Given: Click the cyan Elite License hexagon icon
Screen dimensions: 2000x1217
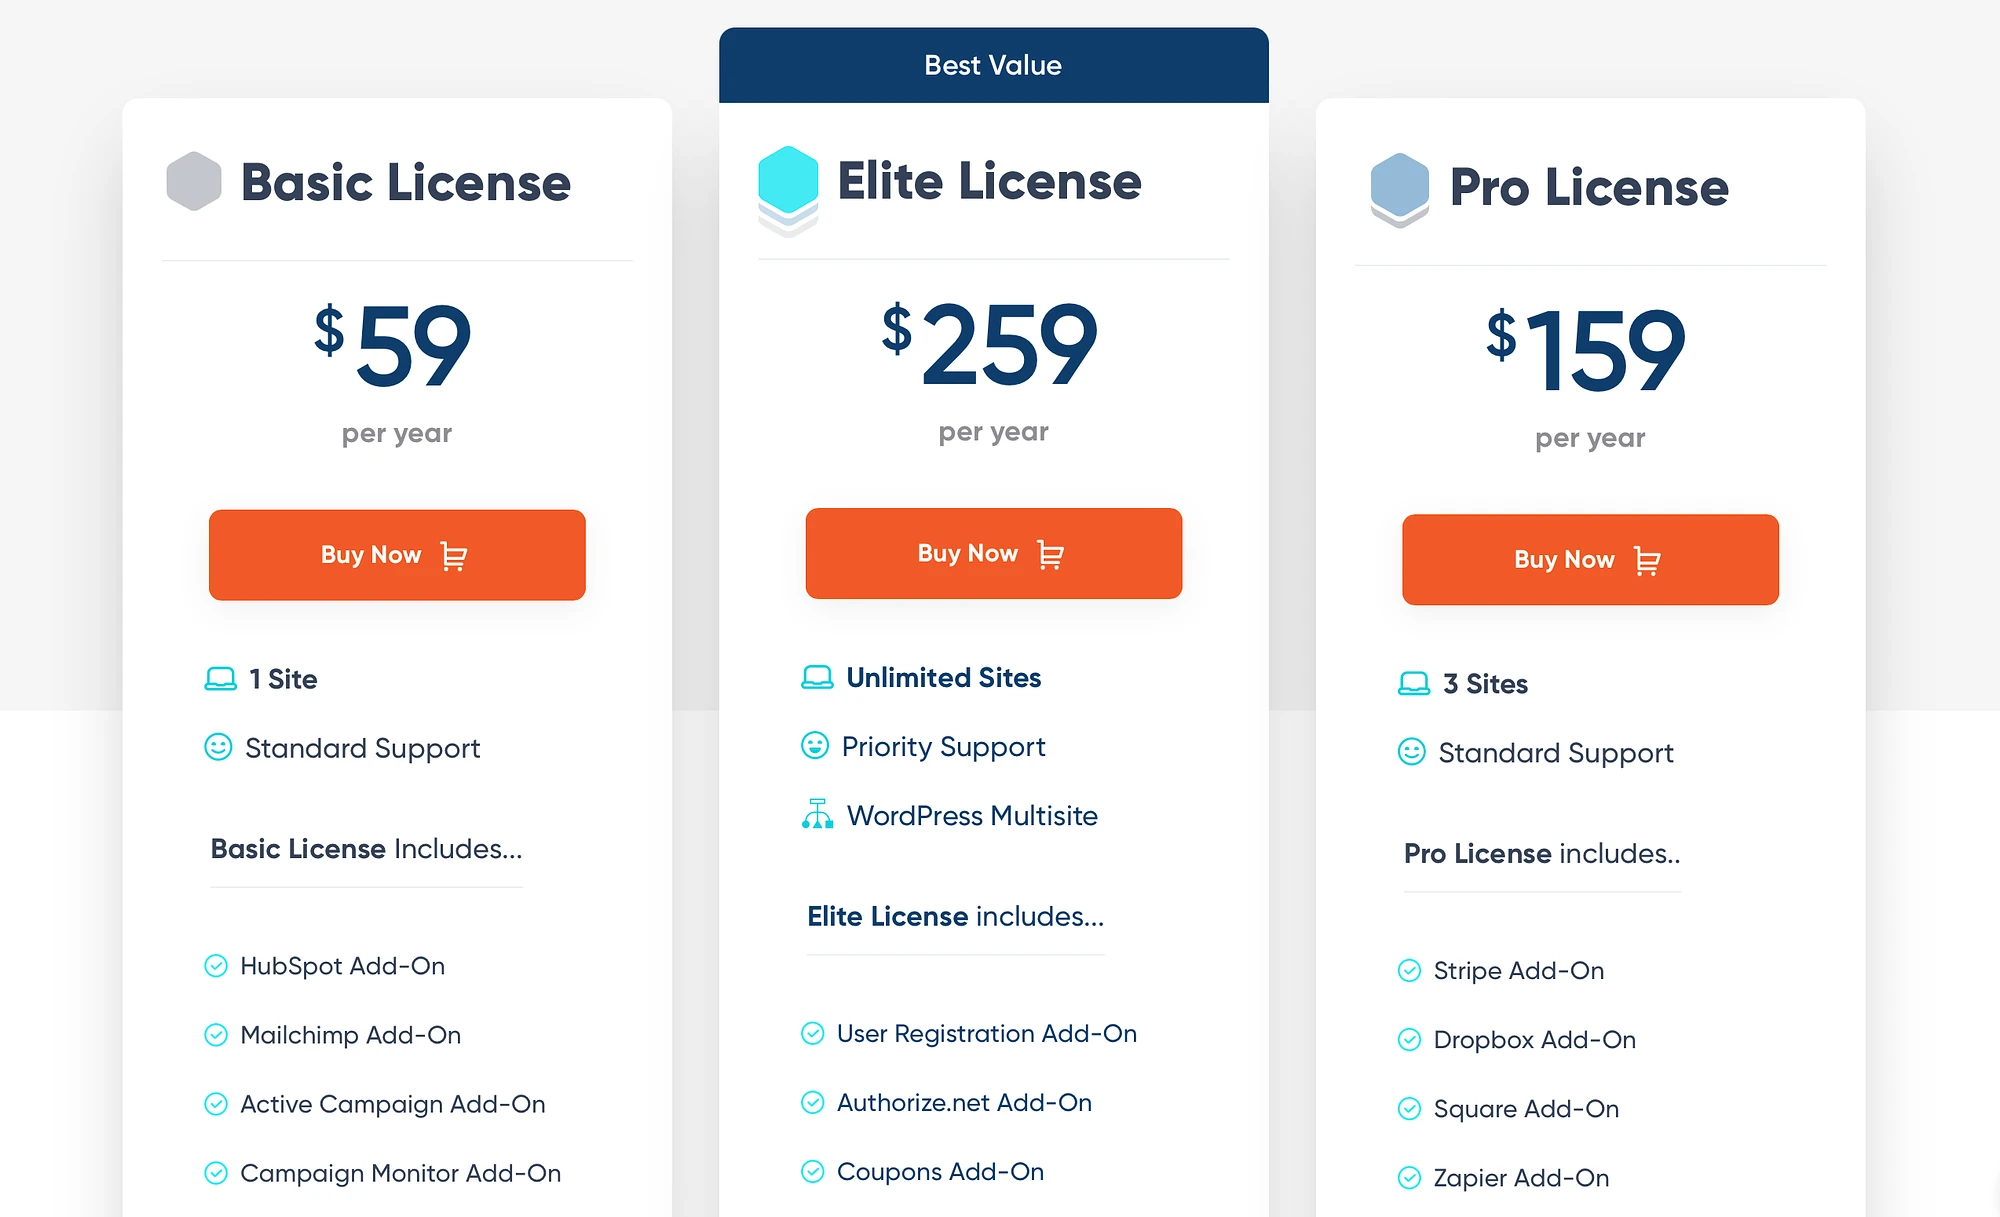Looking at the screenshot, I should coord(788,191).
